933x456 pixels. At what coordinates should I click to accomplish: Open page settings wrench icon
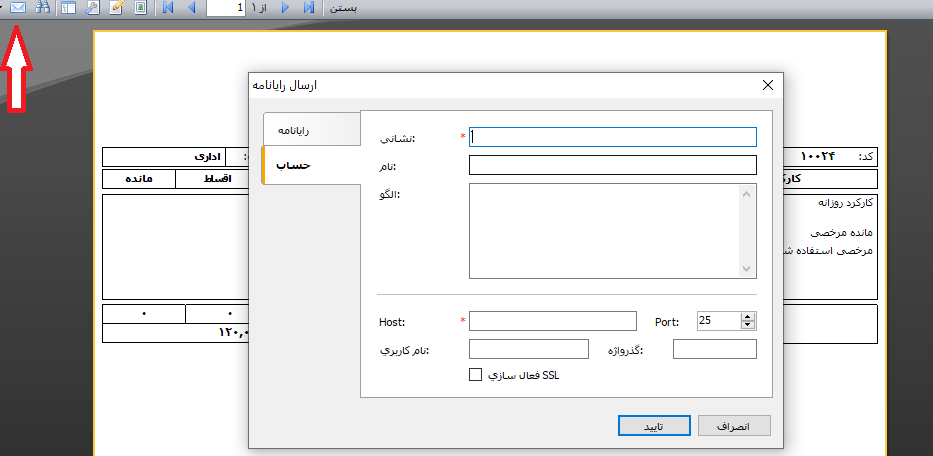pyautogui.click(x=92, y=8)
